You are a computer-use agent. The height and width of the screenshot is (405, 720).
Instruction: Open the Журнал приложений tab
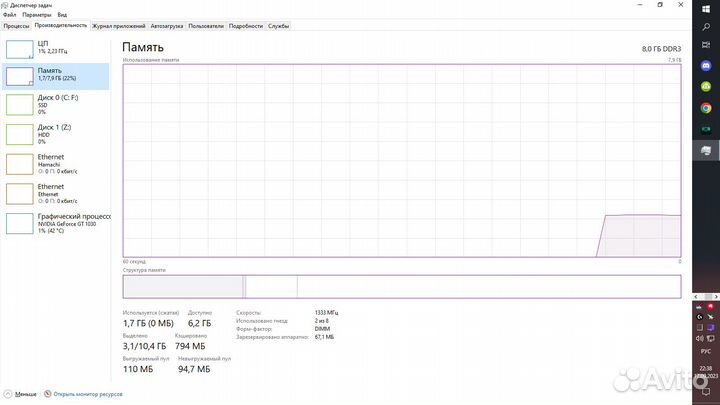tap(118, 26)
